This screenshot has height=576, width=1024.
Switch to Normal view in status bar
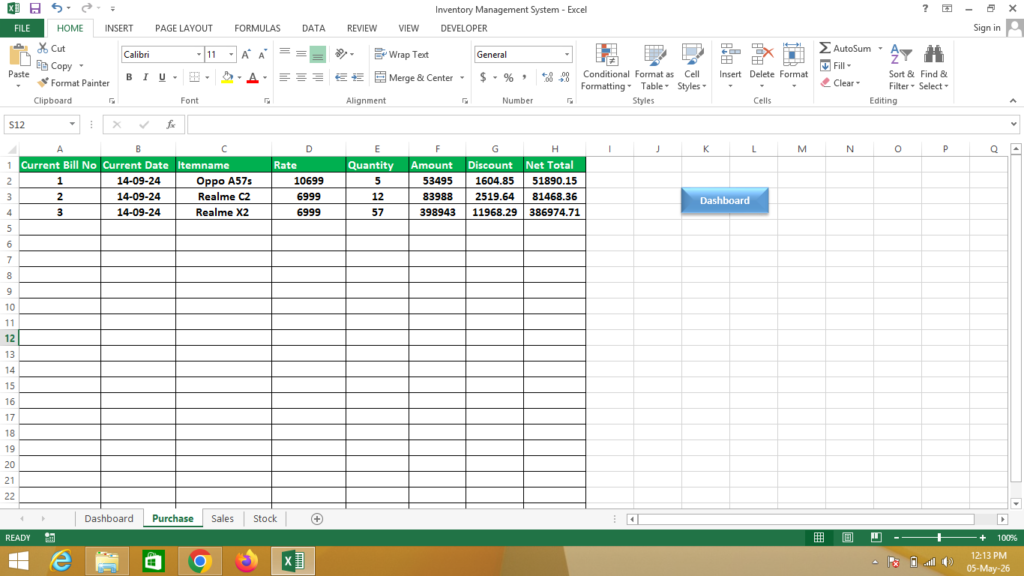pos(819,537)
